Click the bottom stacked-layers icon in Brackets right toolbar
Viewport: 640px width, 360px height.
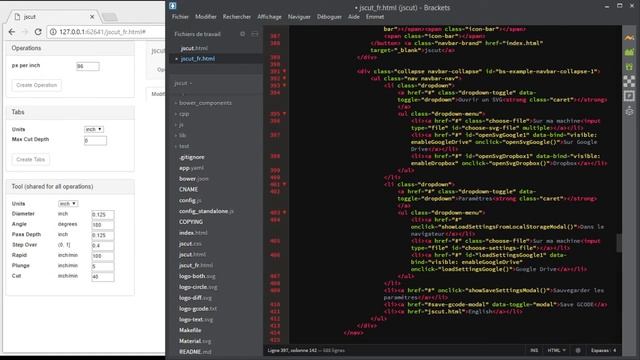629,111
